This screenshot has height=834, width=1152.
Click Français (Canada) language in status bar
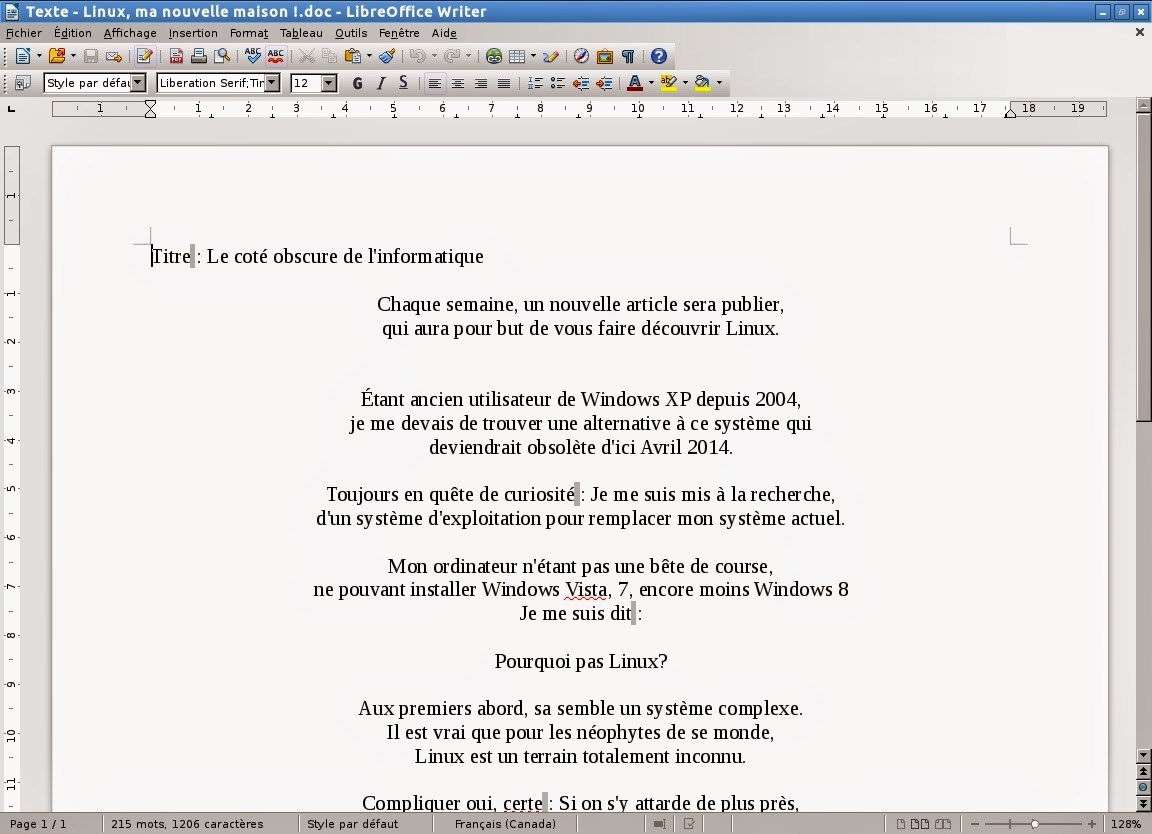(x=505, y=824)
